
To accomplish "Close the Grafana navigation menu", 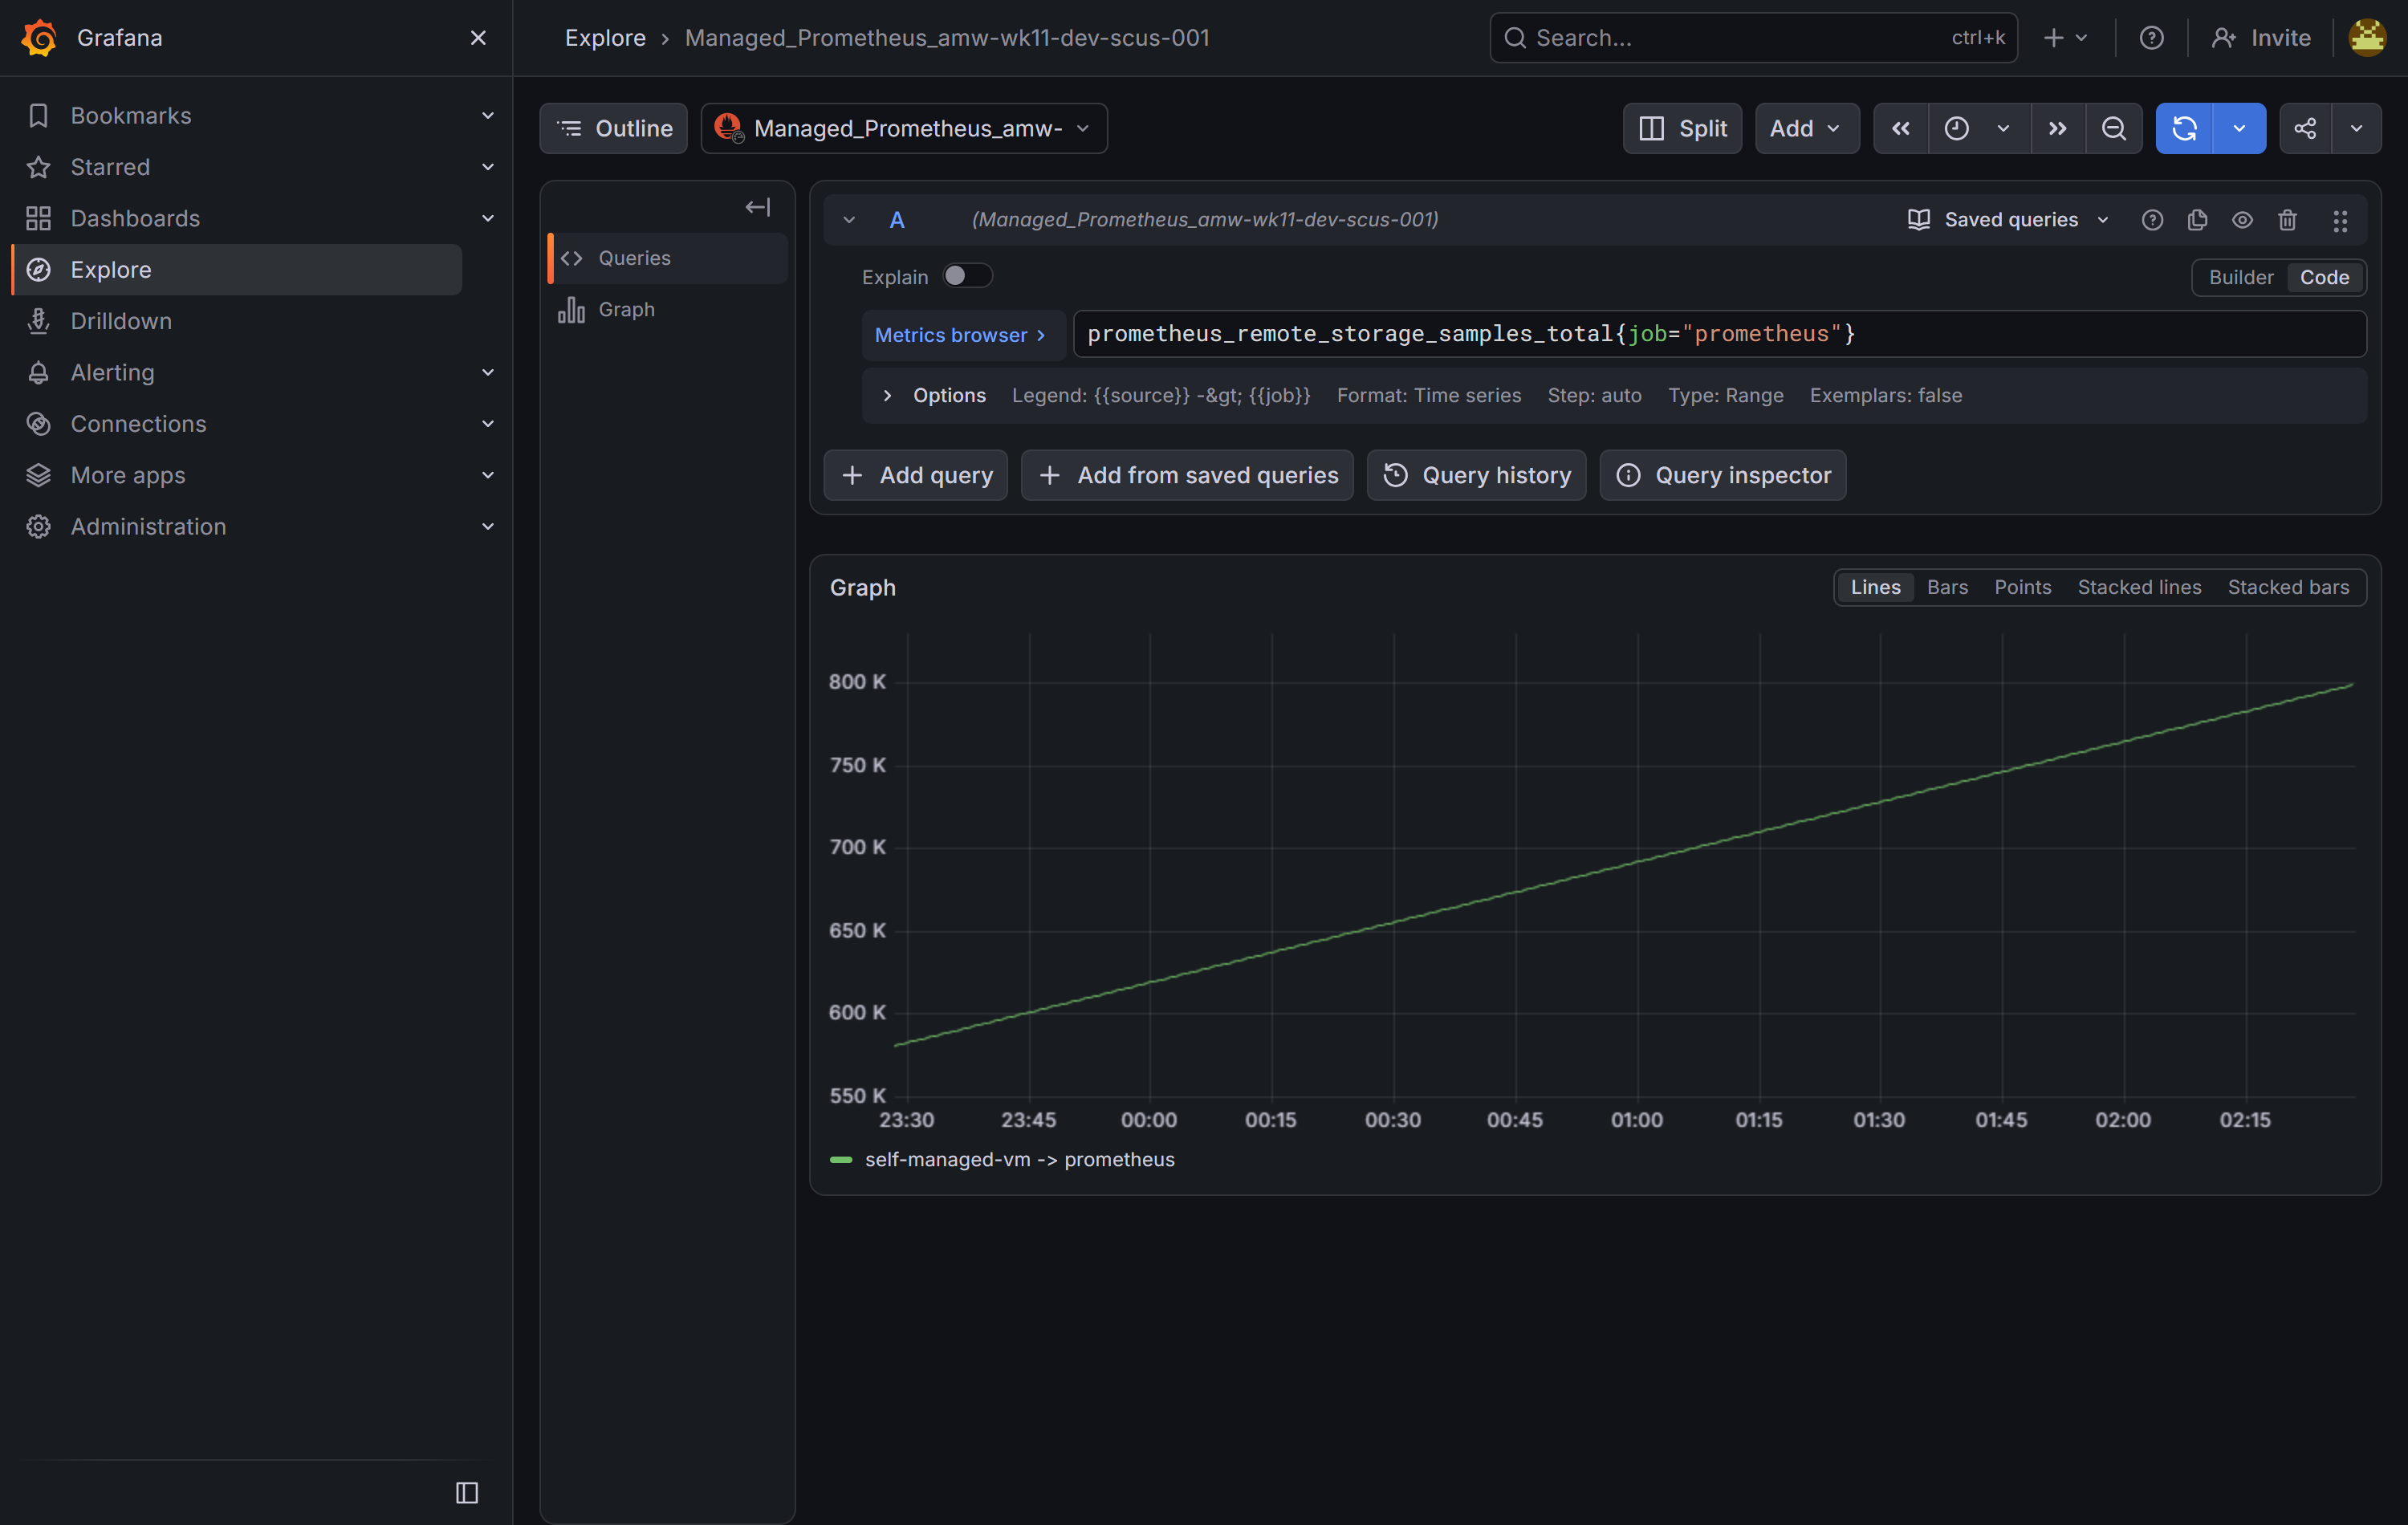I will [478, 38].
